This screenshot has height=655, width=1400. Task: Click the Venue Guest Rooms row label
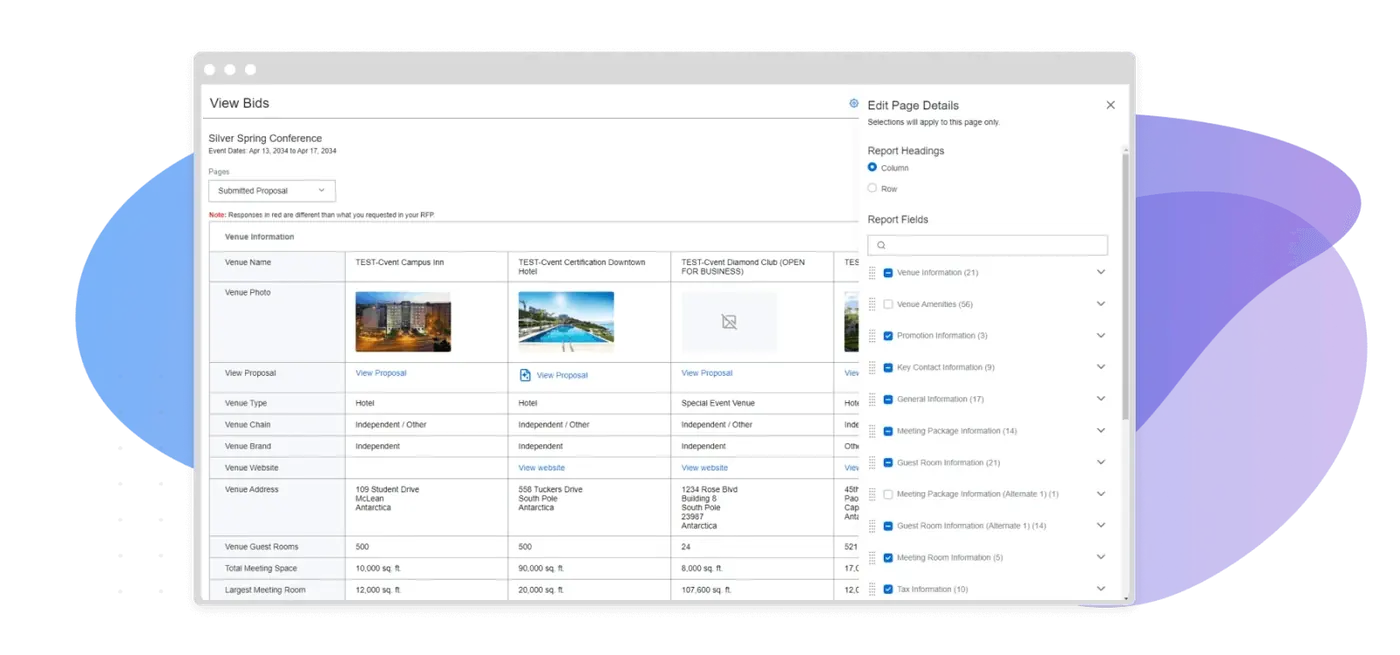click(x=262, y=547)
